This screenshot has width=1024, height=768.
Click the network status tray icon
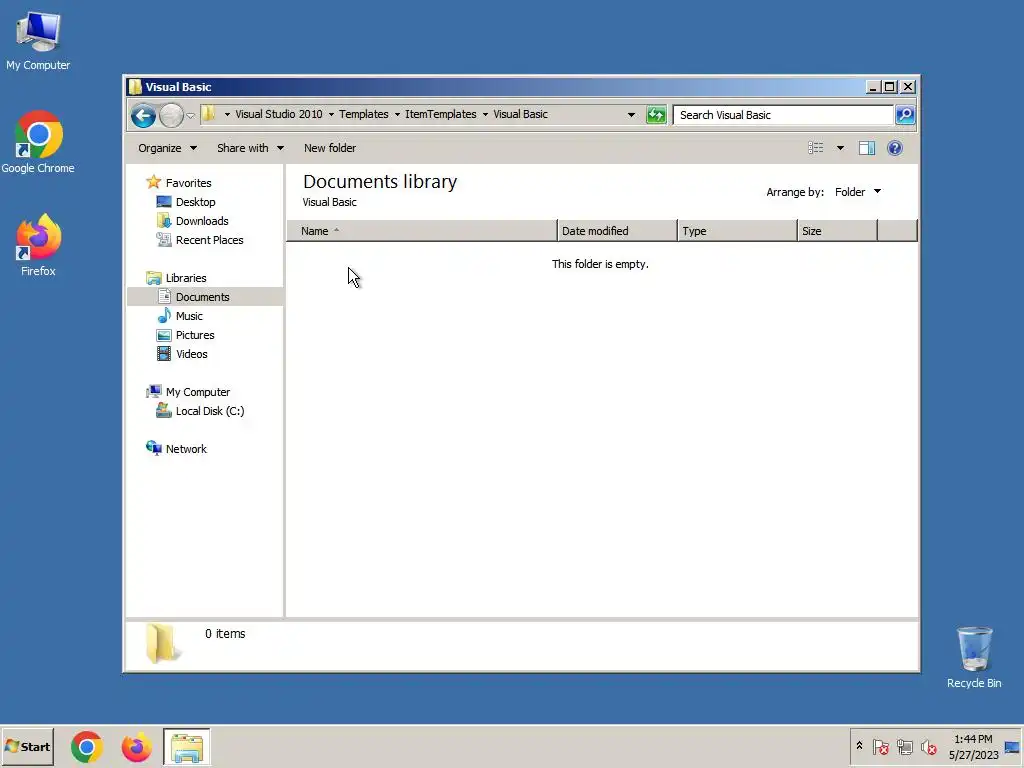(x=904, y=746)
